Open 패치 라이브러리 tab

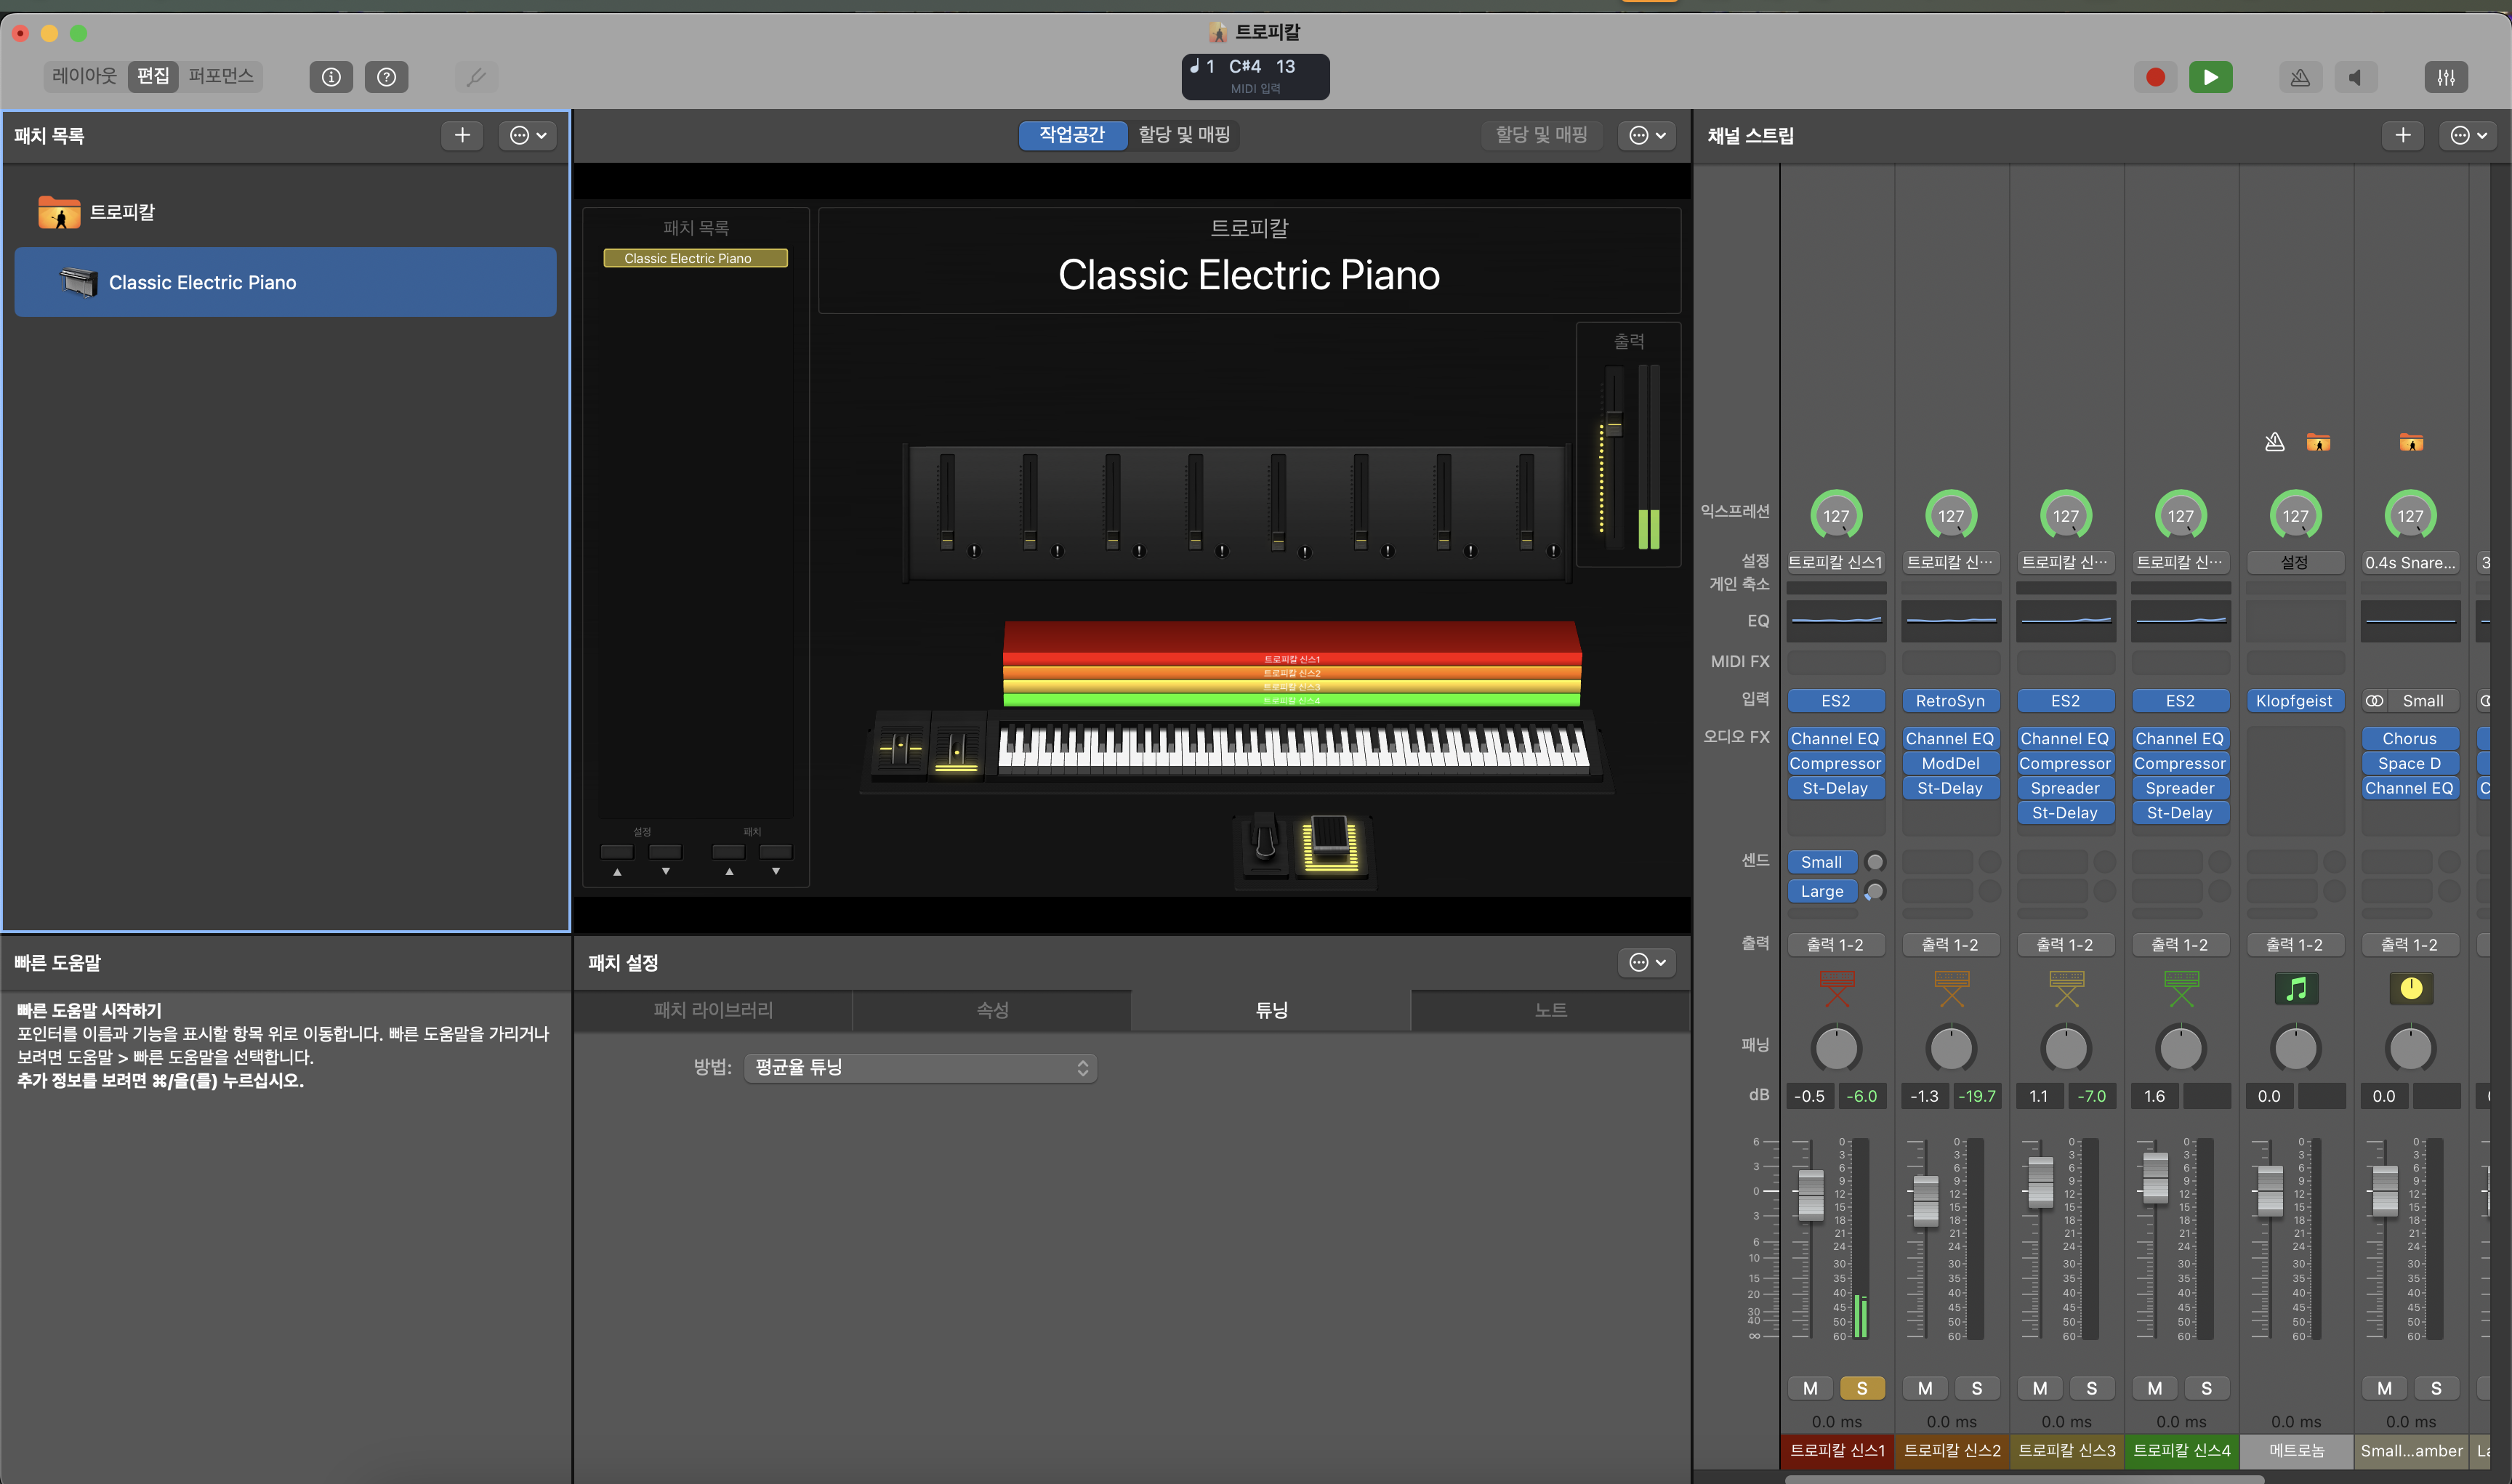click(713, 1010)
